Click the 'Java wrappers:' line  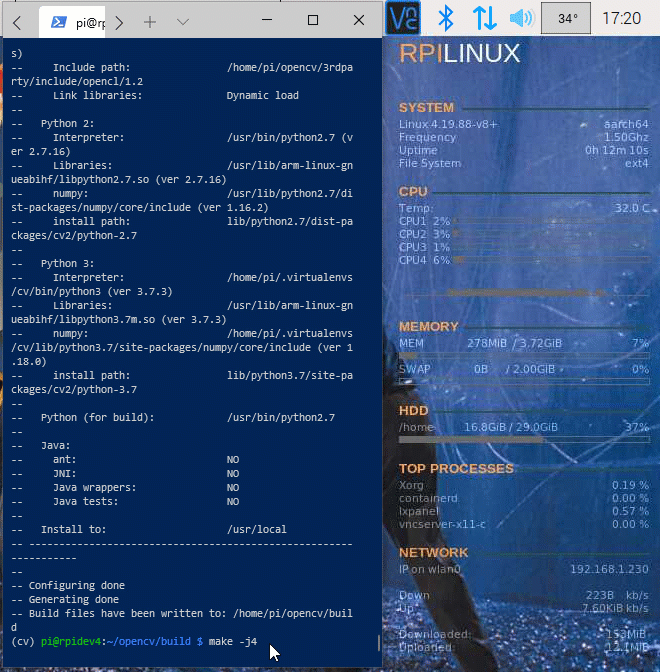(x=125, y=488)
